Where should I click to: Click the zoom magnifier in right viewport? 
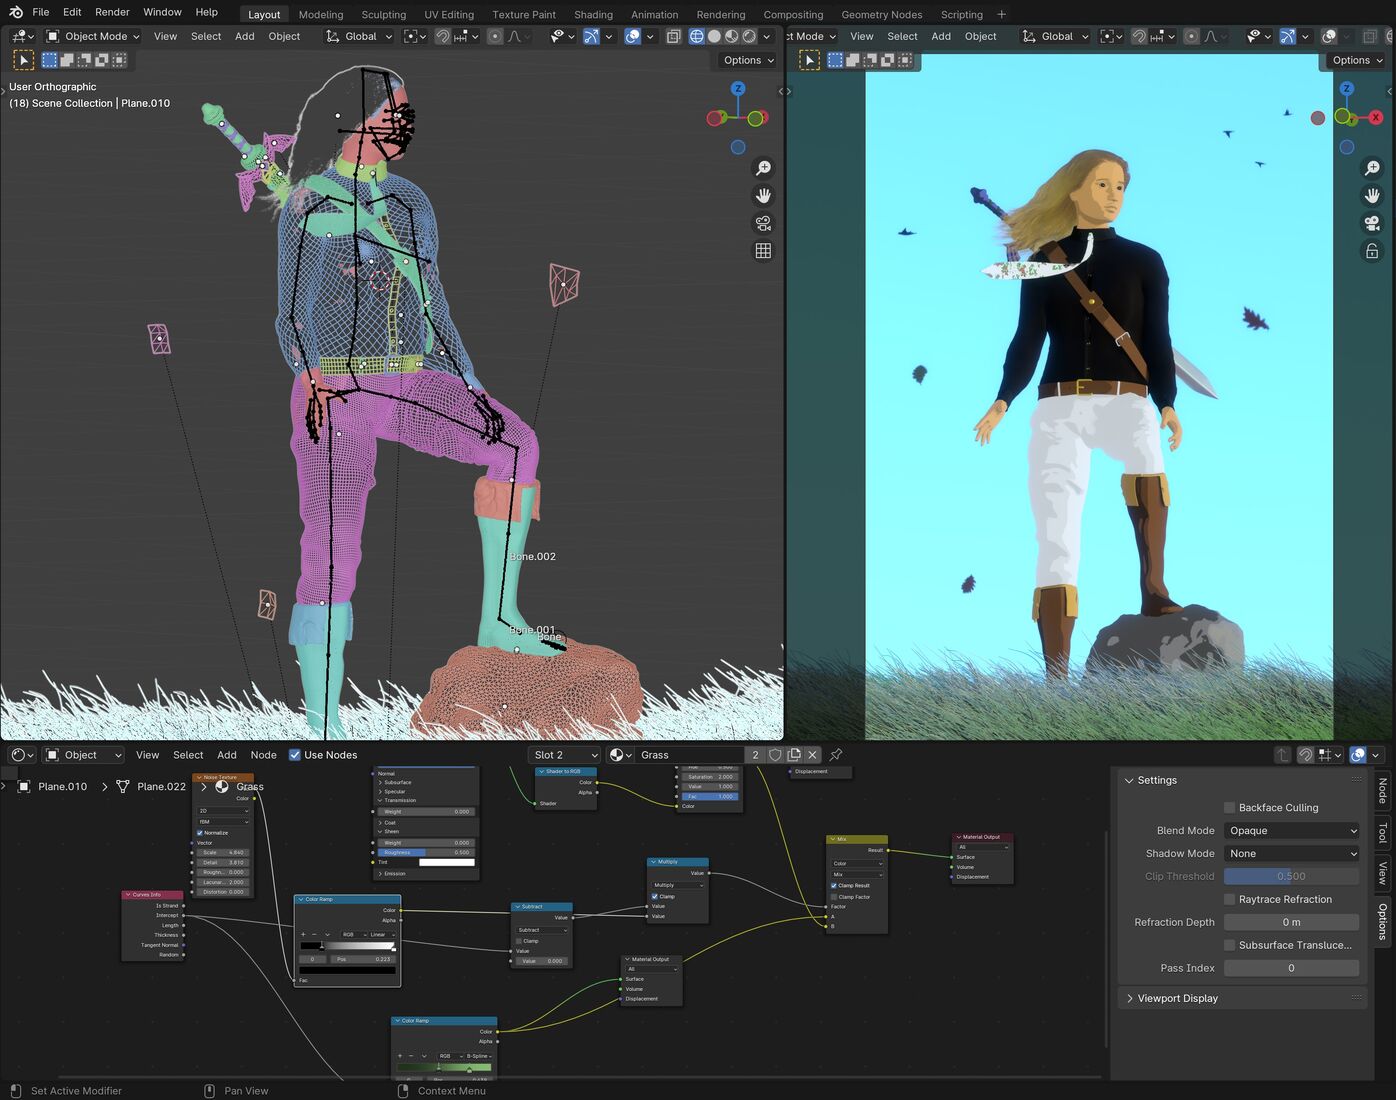[1372, 168]
